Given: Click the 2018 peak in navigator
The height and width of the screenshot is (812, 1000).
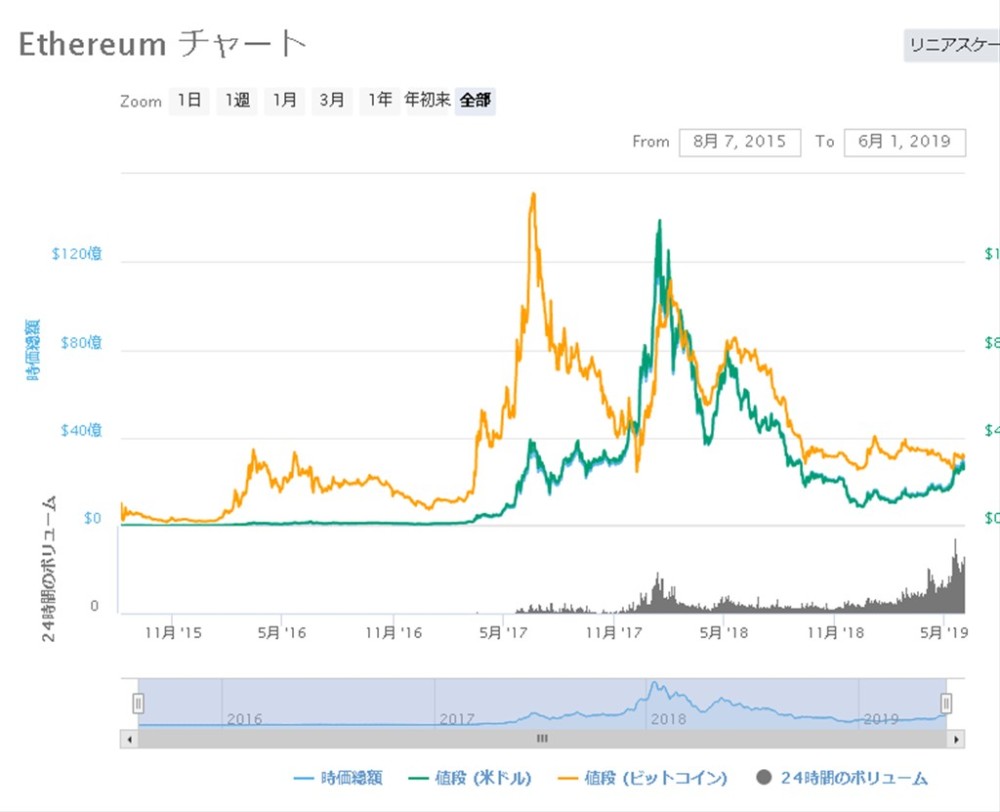Looking at the screenshot, I should (x=655, y=688).
